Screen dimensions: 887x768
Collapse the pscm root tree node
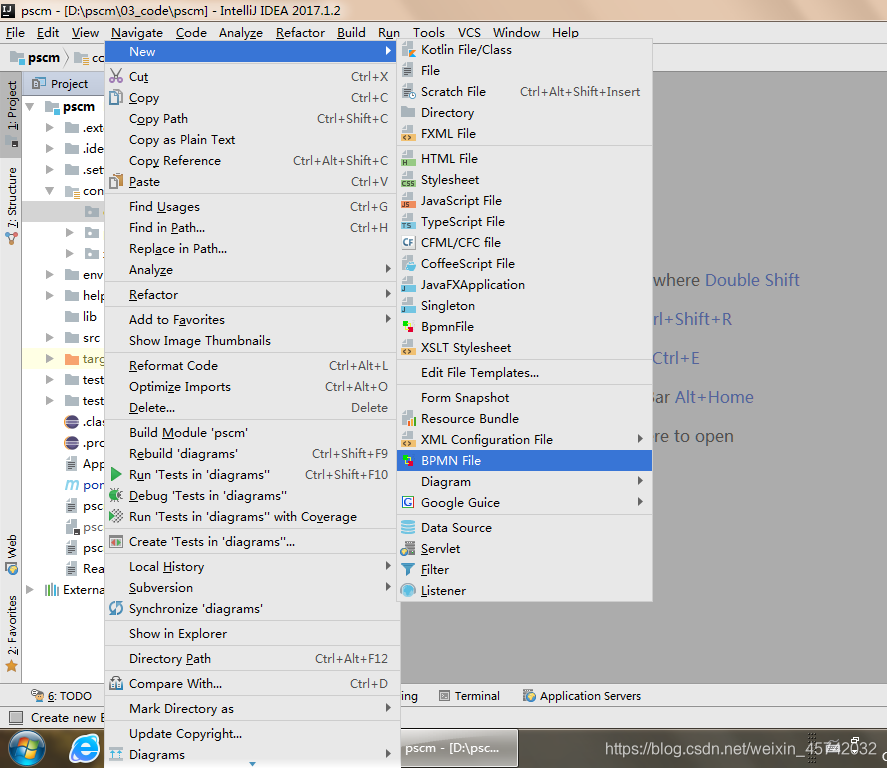tap(31, 106)
